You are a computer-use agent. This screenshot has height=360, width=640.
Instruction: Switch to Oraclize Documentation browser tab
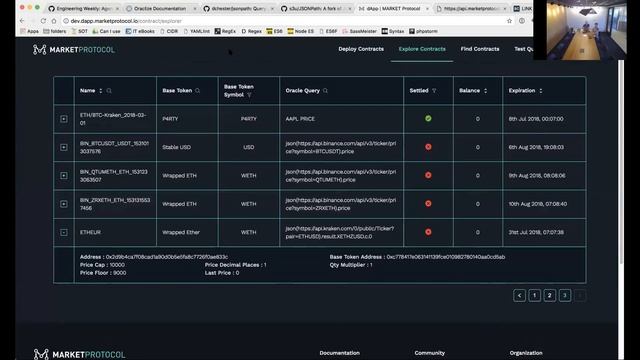point(160,8)
